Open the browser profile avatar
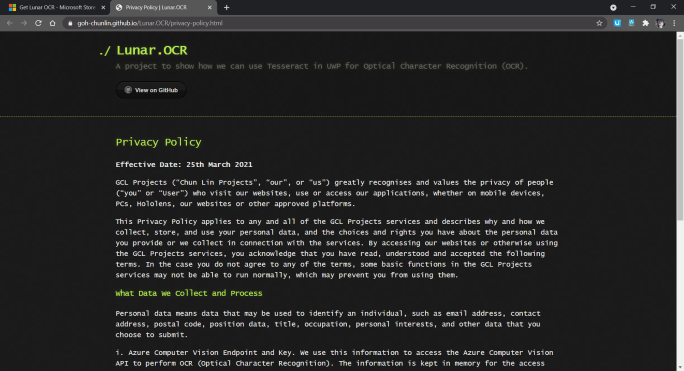Image resolution: width=684 pixels, height=371 pixels. [x=660, y=23]
